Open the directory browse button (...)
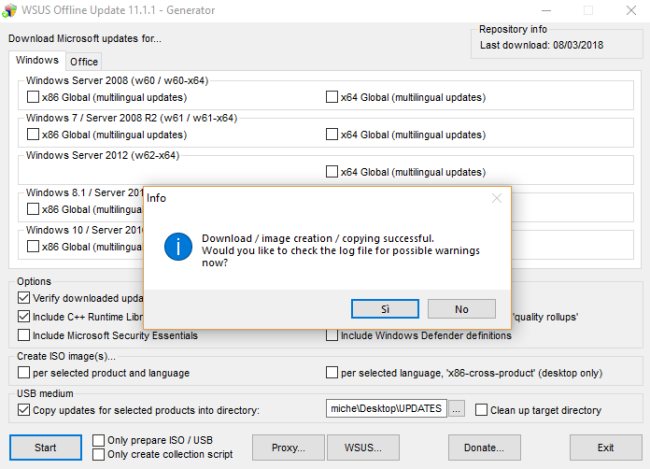 pyautogui.click(x=456, y=410)
